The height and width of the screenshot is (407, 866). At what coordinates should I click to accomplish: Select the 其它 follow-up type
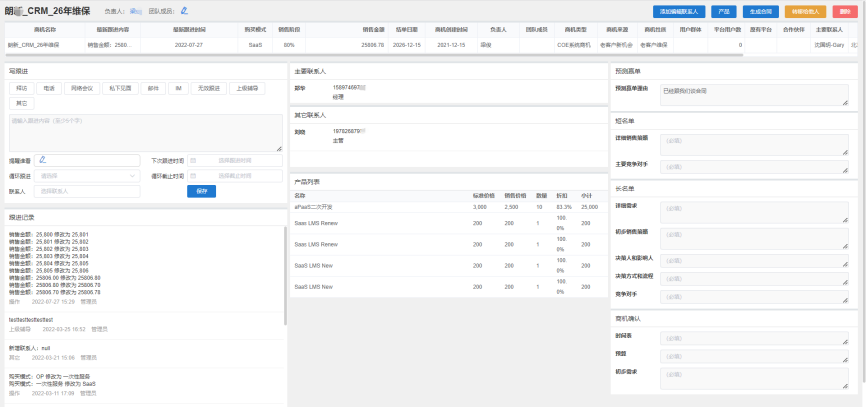[22, 103]
